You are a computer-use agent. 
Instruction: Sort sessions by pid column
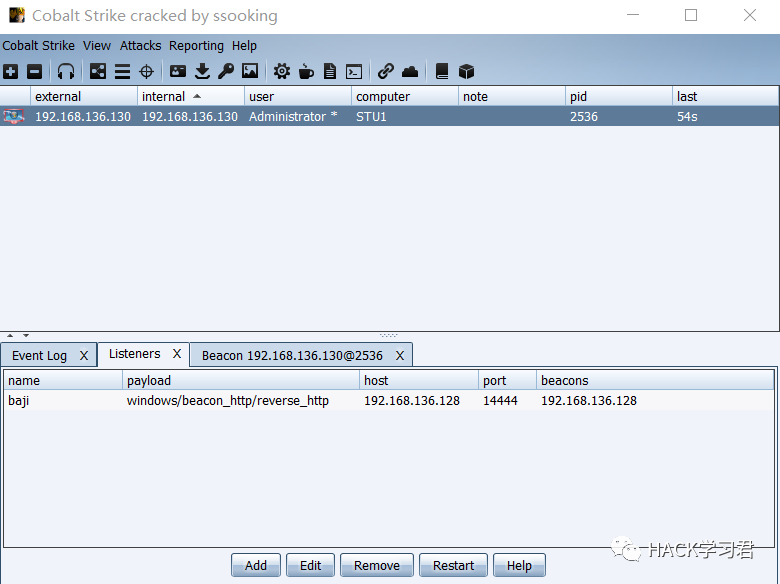point(618,96)
